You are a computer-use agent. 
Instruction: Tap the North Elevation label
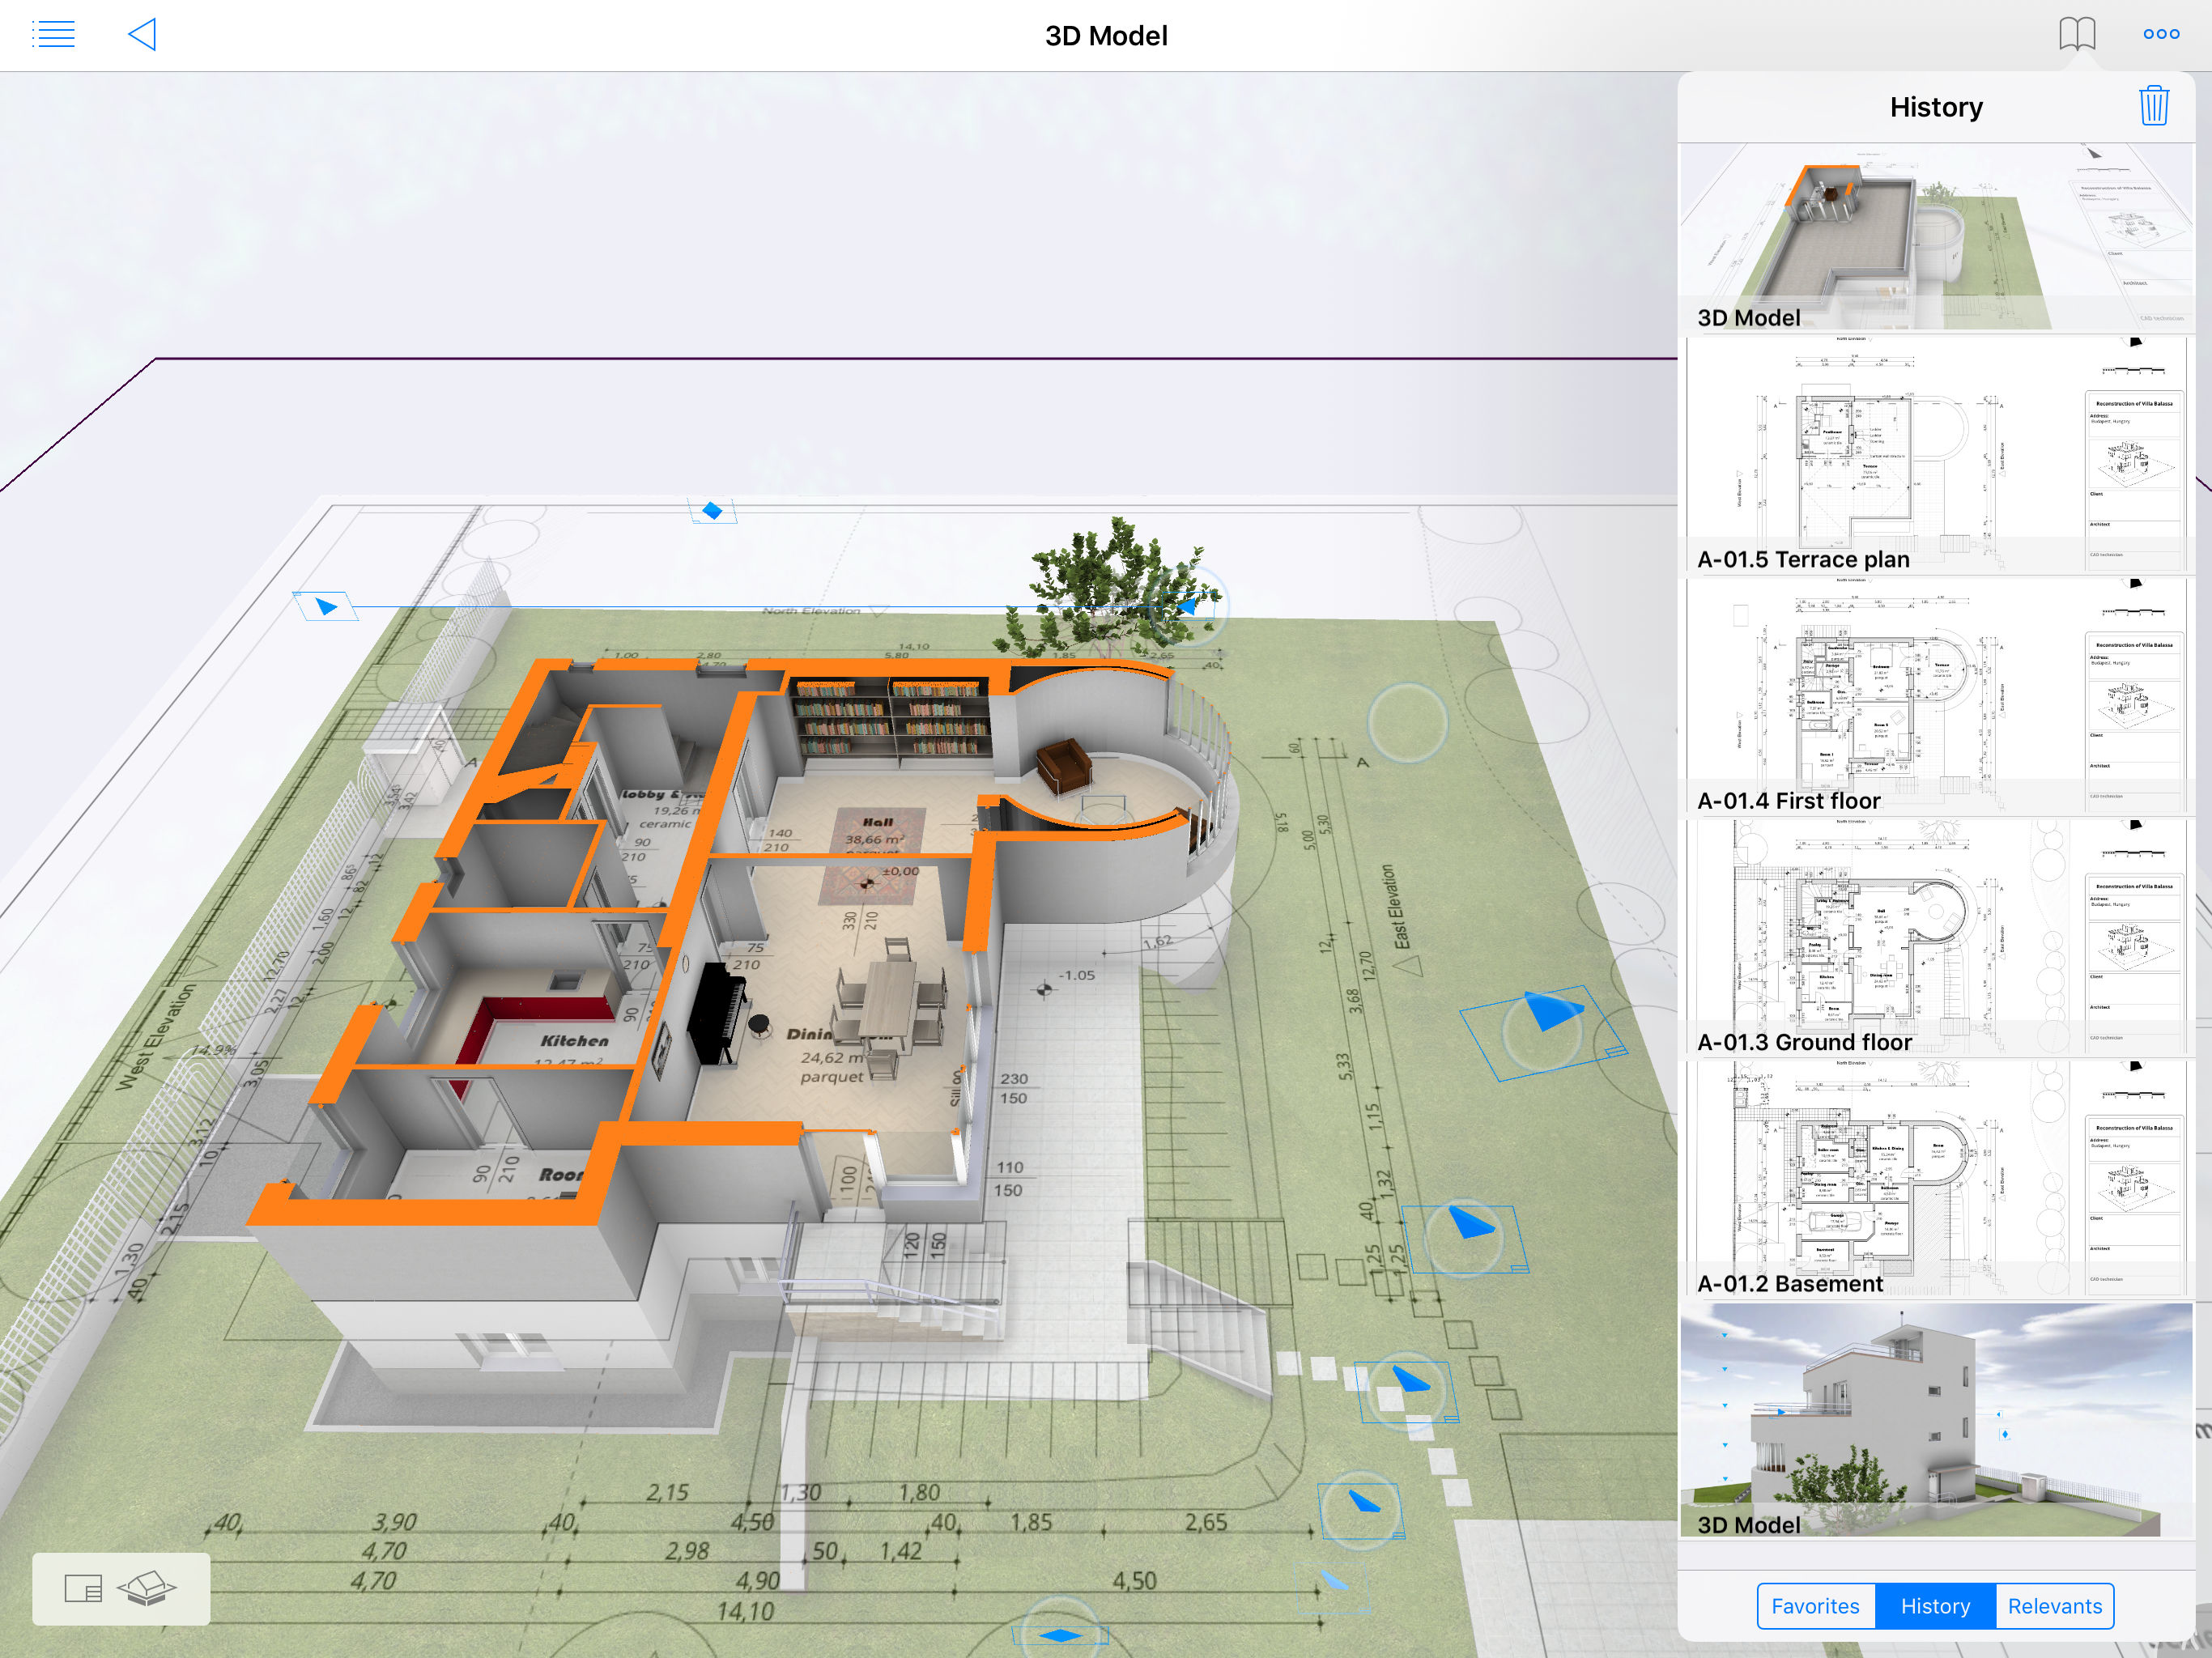tap(810, 611)
